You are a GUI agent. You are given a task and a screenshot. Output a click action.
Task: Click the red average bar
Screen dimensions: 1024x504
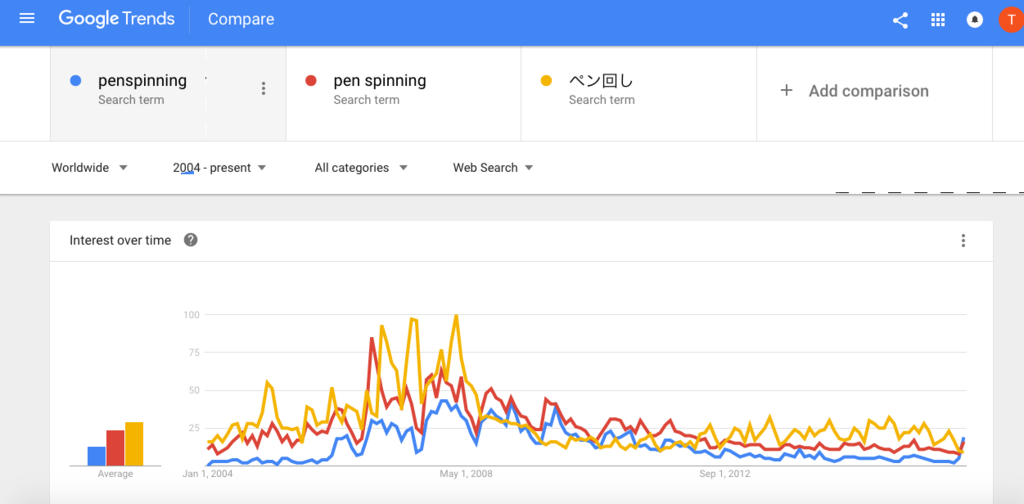(115, 448)
